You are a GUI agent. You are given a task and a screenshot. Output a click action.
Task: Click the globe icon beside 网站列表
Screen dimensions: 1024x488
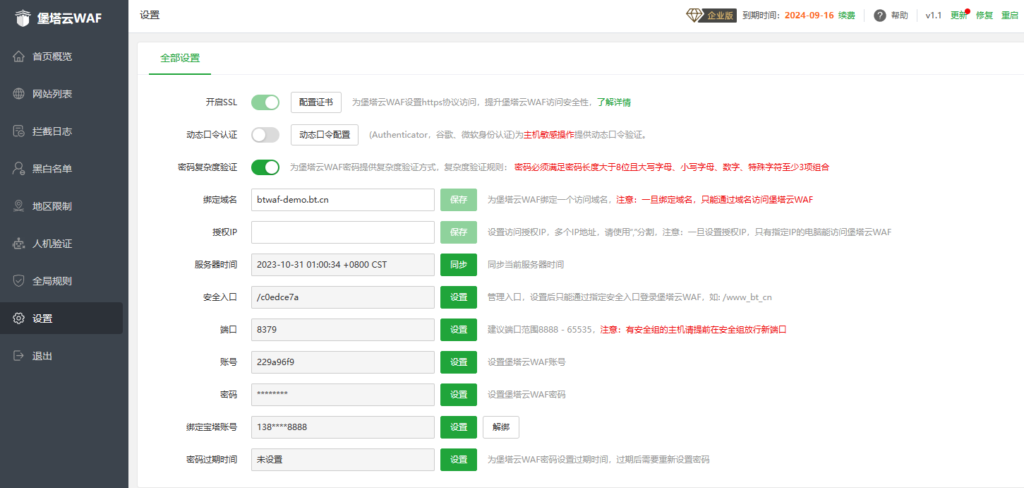[x=19, y=94]
